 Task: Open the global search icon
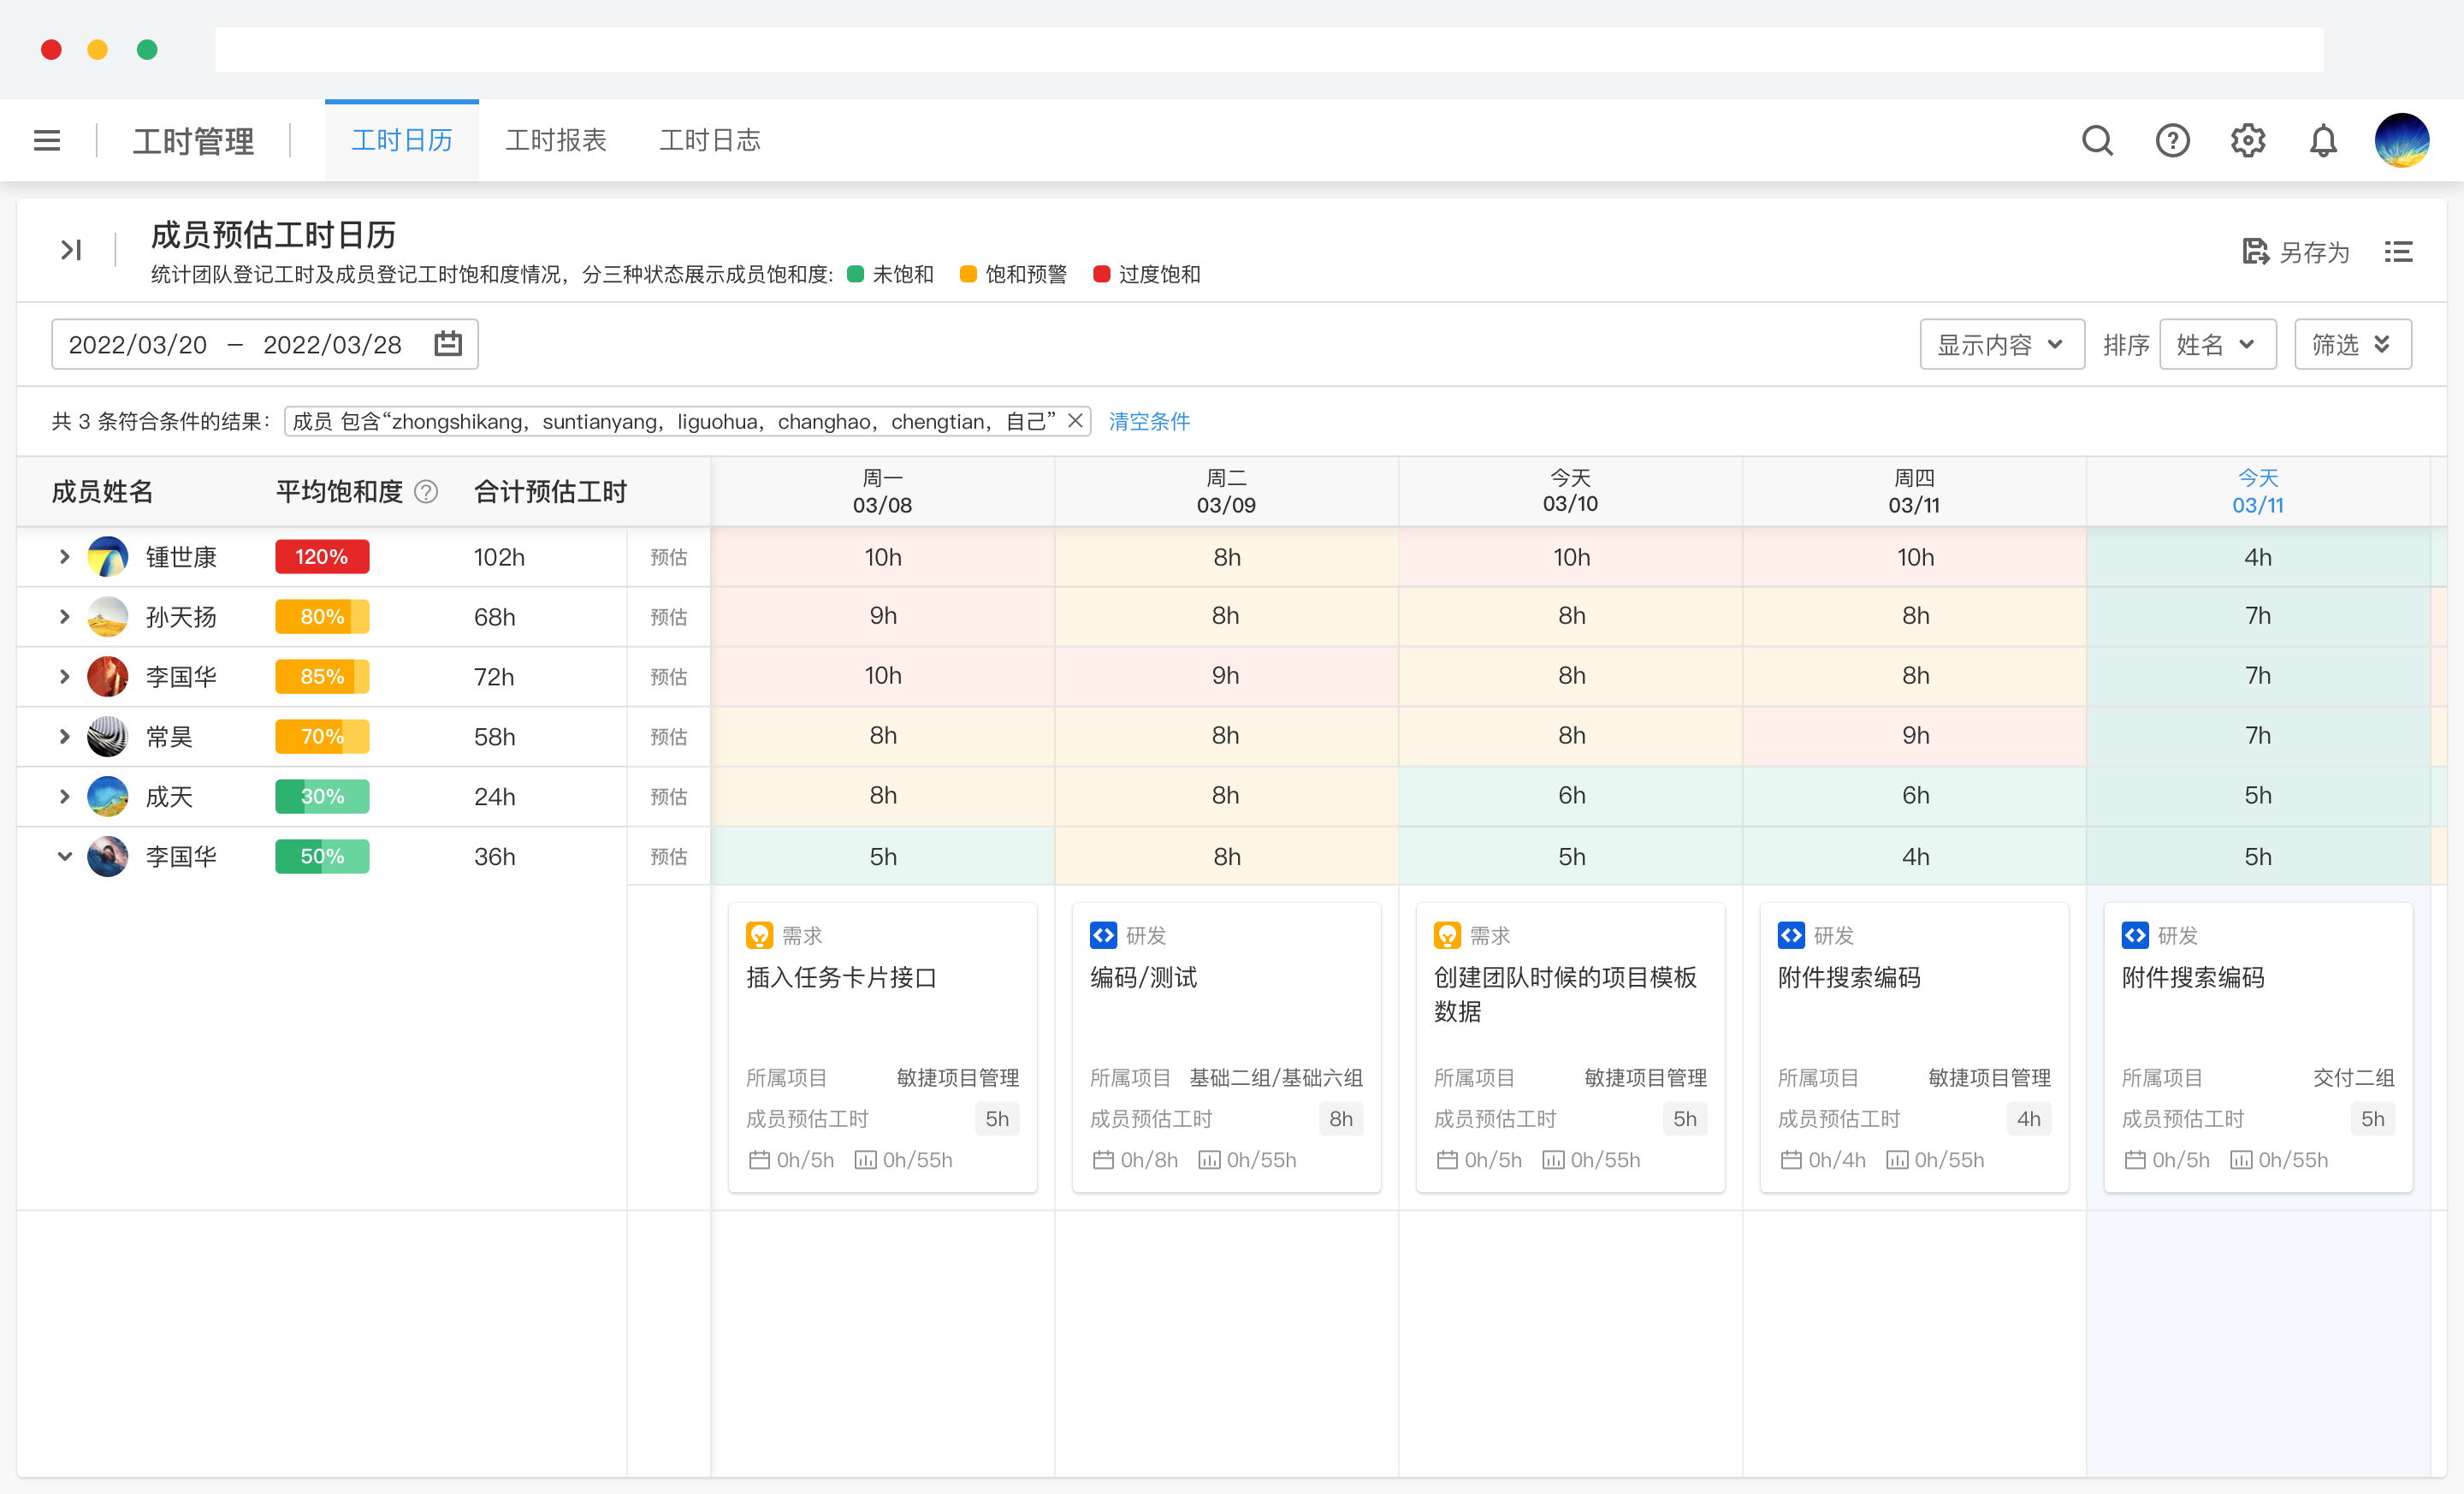click(x=2097, y=140)
